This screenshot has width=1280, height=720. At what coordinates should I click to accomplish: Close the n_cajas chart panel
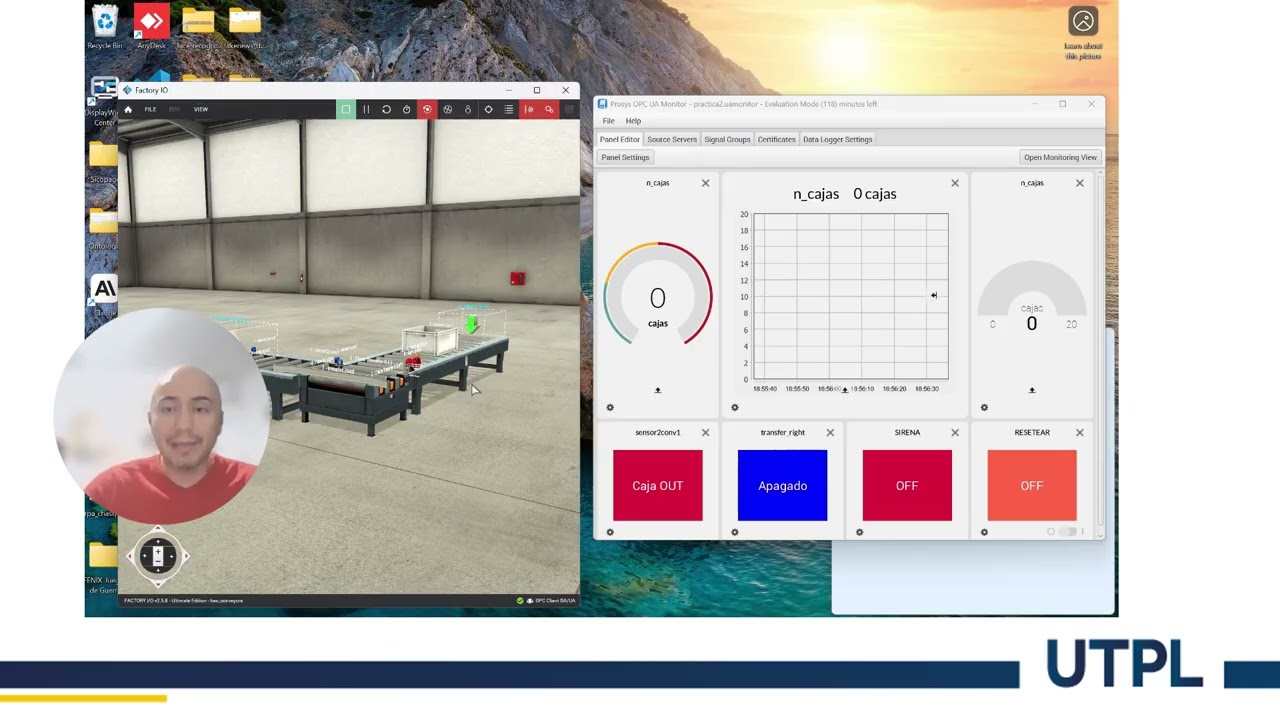coord(955,183)
